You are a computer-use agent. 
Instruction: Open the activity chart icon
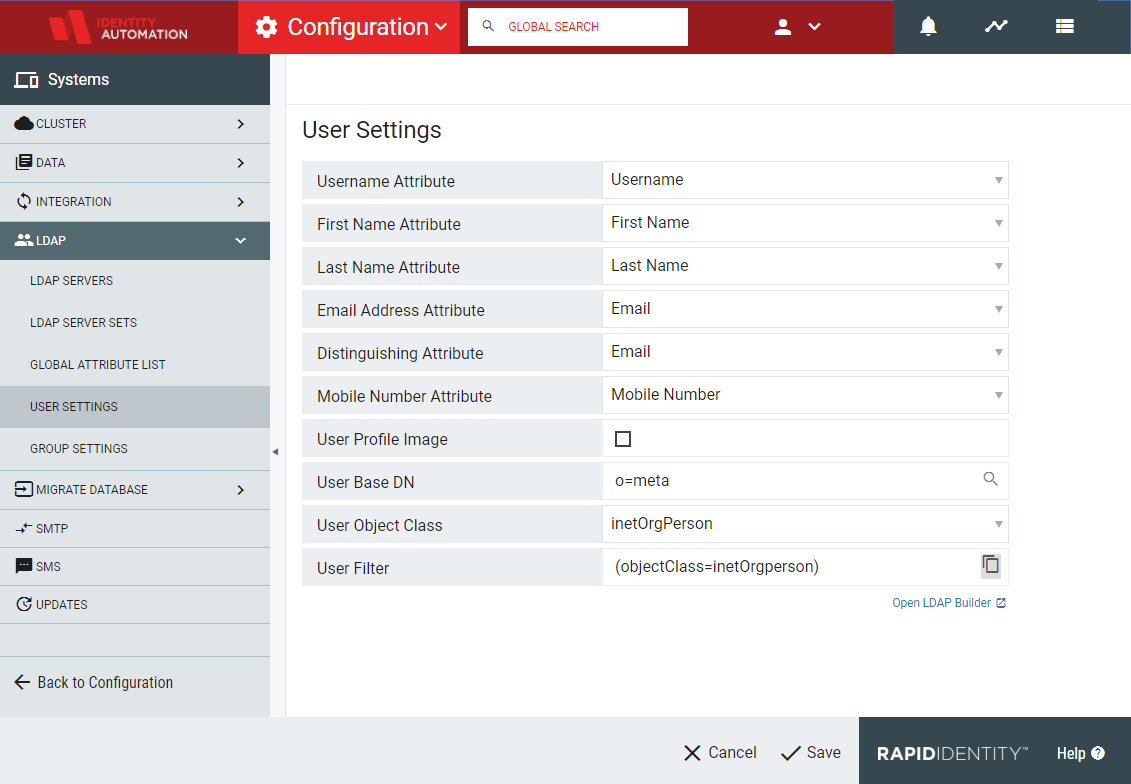[996, 26]
